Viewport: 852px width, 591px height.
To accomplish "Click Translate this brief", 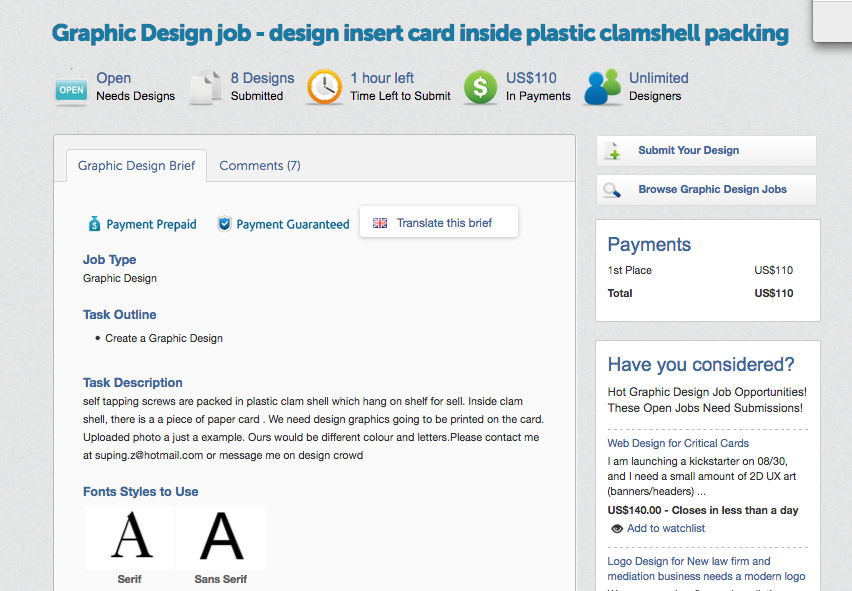I will click(444, 223).
